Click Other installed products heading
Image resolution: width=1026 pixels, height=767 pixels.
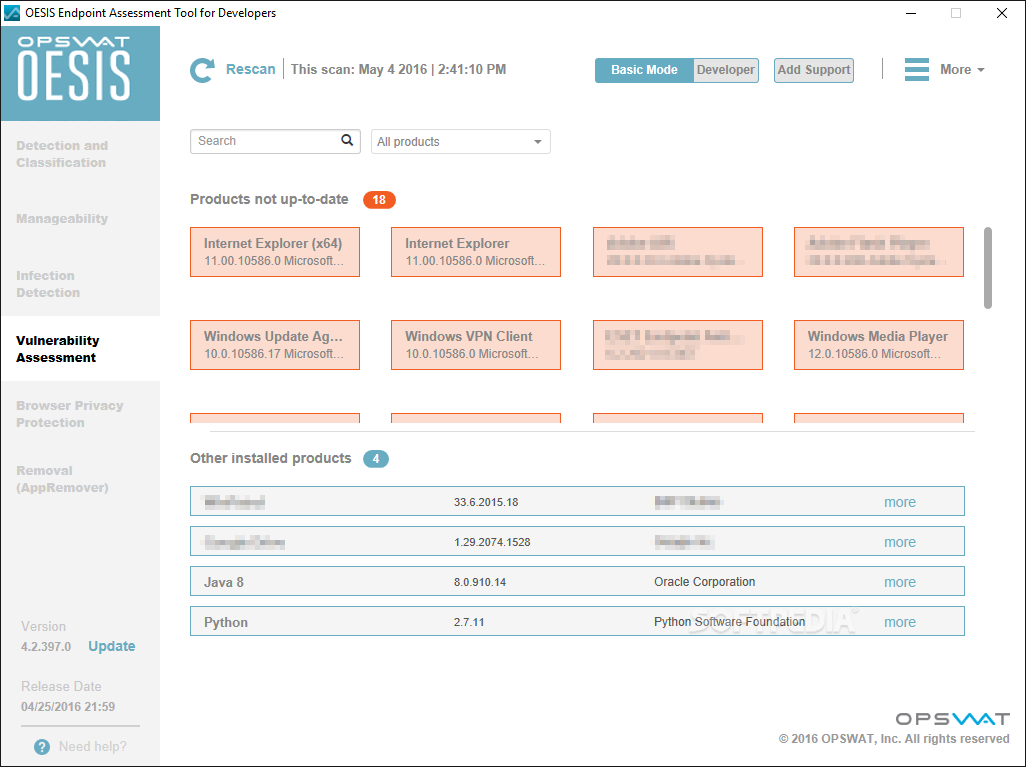pos(271,459)
